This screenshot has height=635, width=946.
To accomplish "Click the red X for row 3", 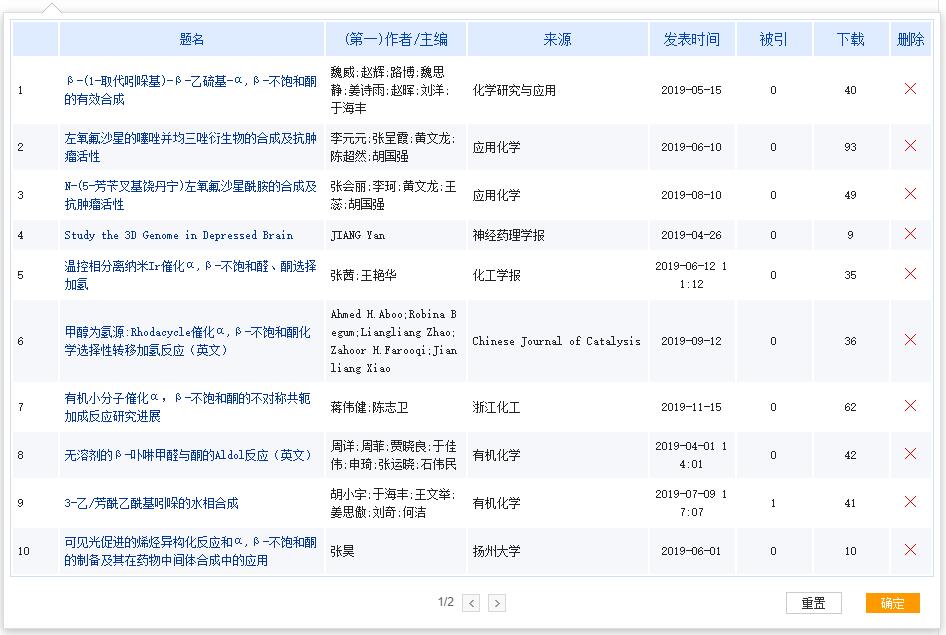I will [x=910, y=194].
